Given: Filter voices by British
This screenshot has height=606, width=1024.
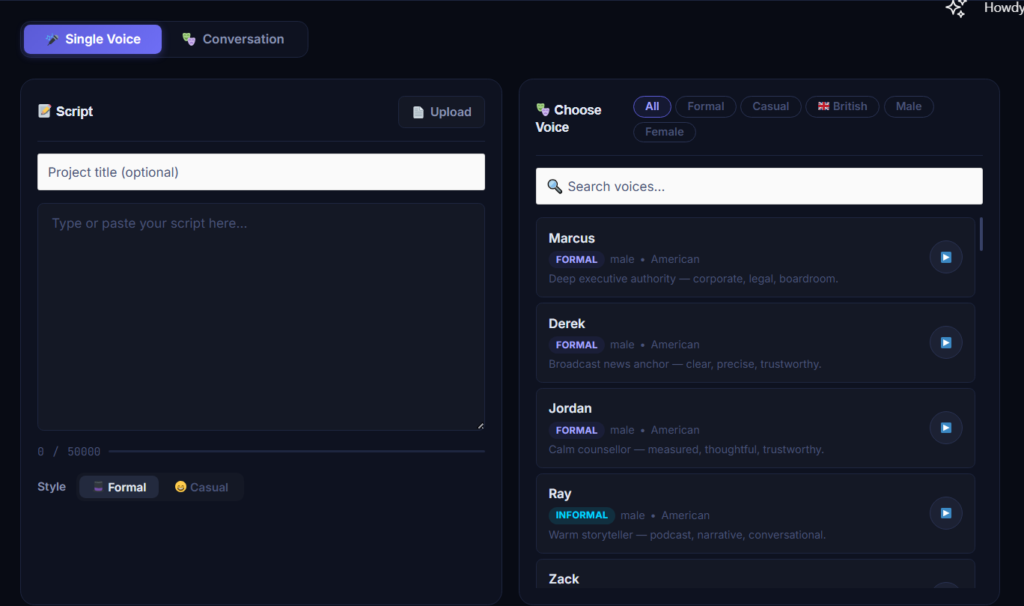Looking at the screenshot, I should click(x=842, y=106).
